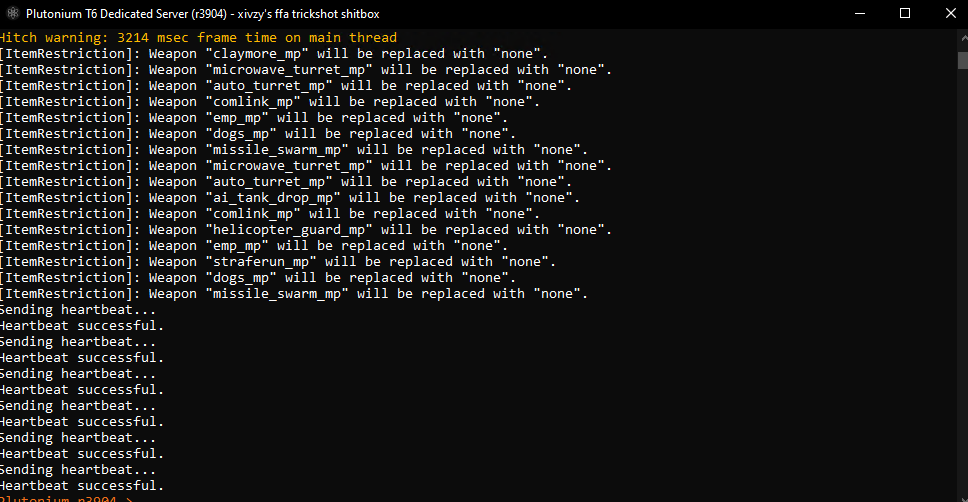Click the first Heartbeat successful line
The width and height of the screenshot is (968, 502).
pos(82,326)
